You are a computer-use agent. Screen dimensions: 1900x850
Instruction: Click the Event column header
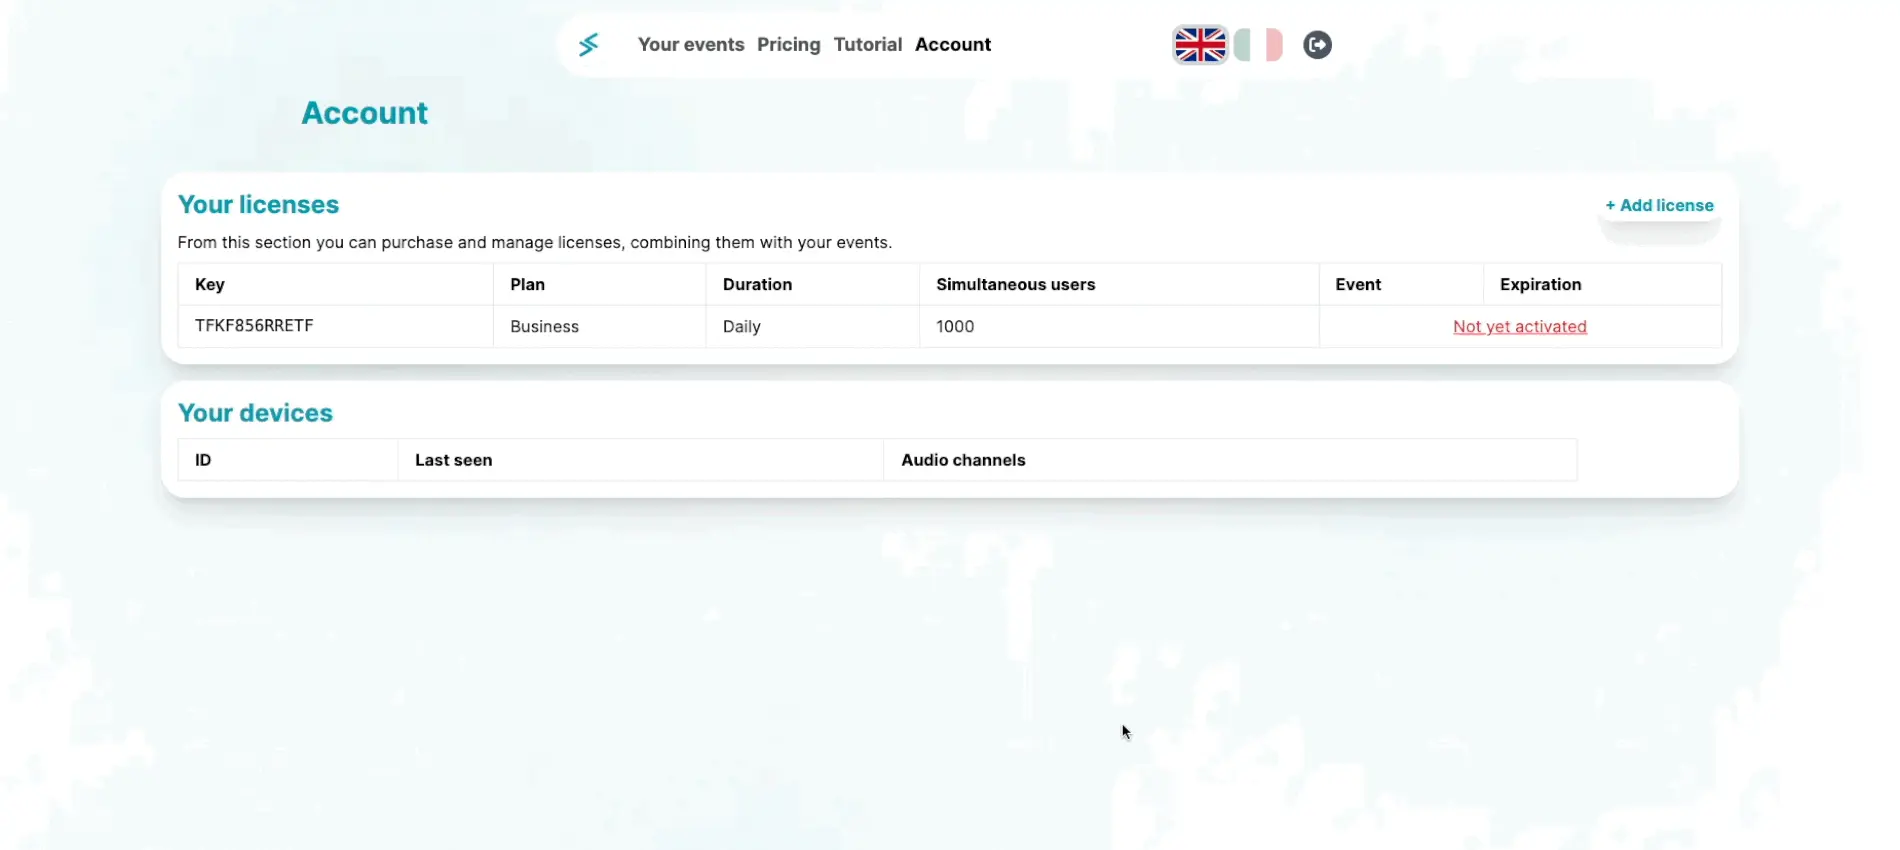point(1357,285)
